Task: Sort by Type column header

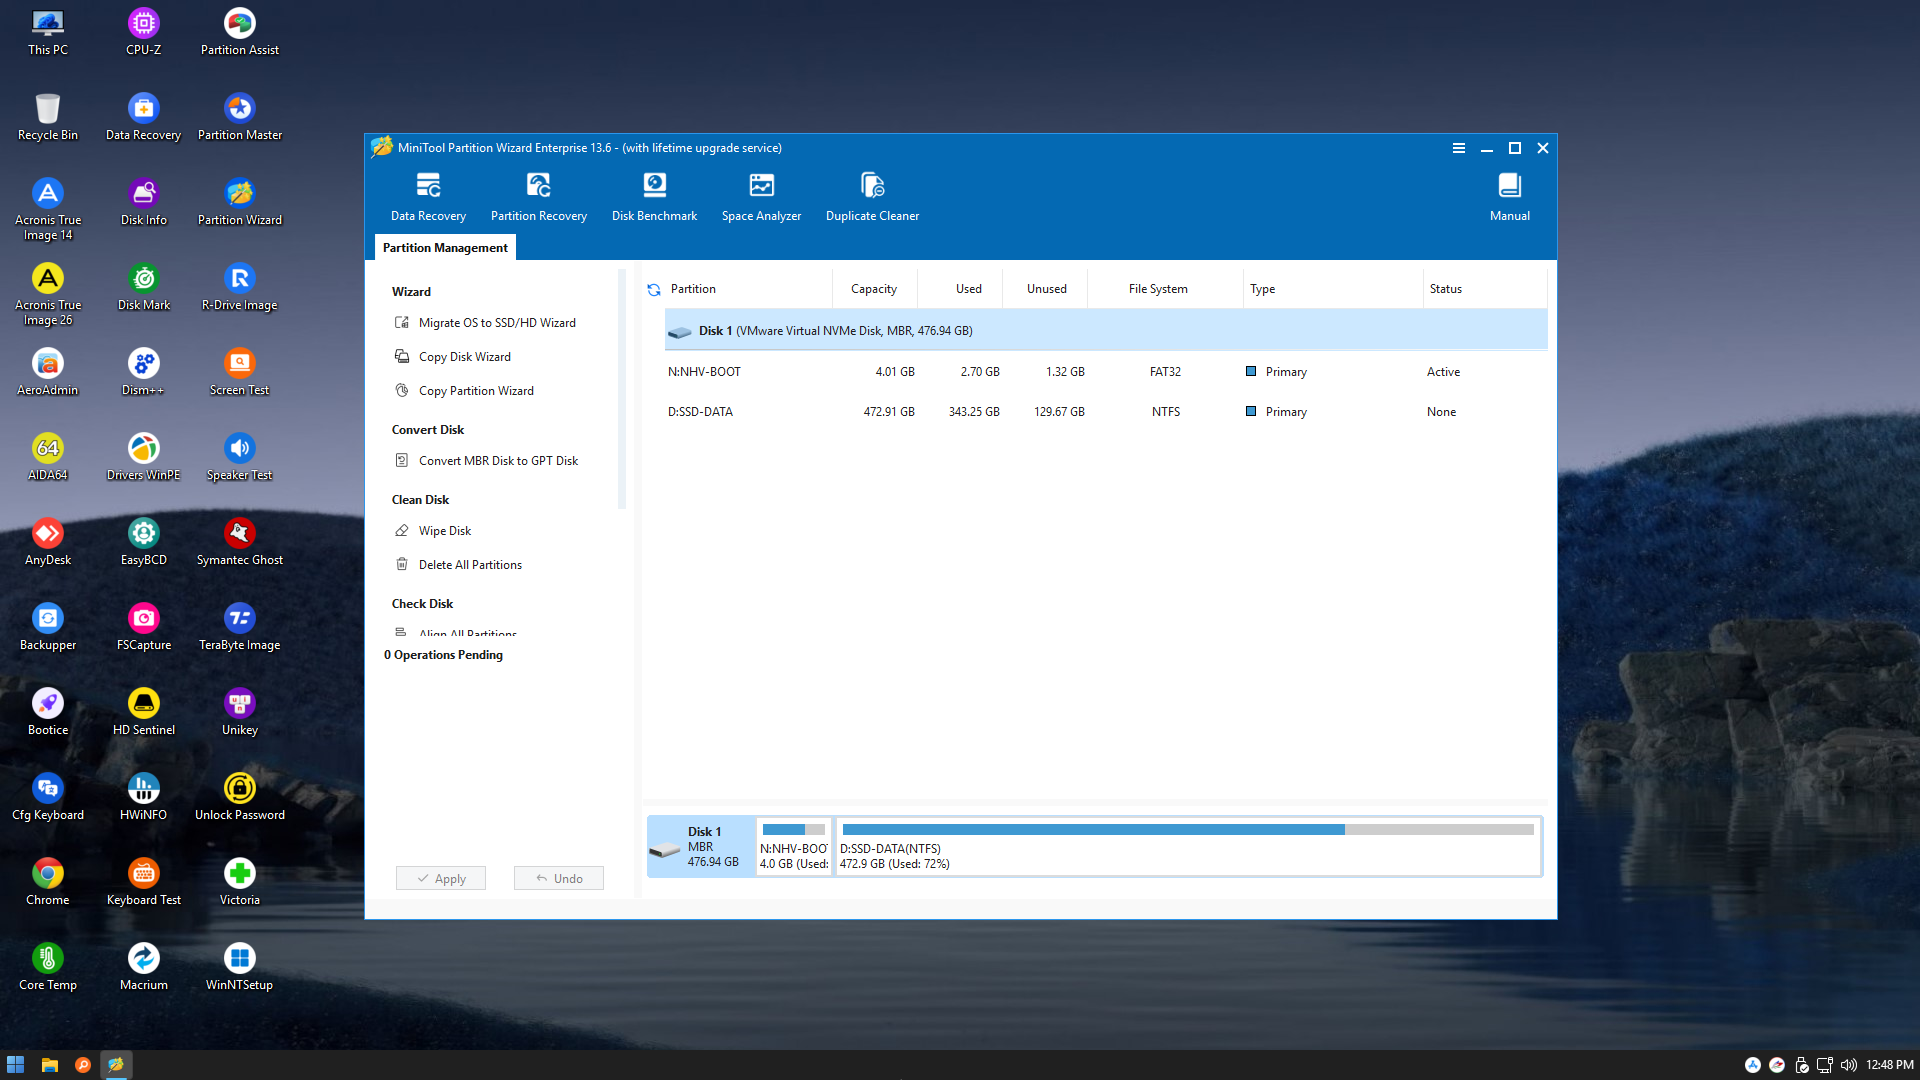Action: [x=1333, y=289]
